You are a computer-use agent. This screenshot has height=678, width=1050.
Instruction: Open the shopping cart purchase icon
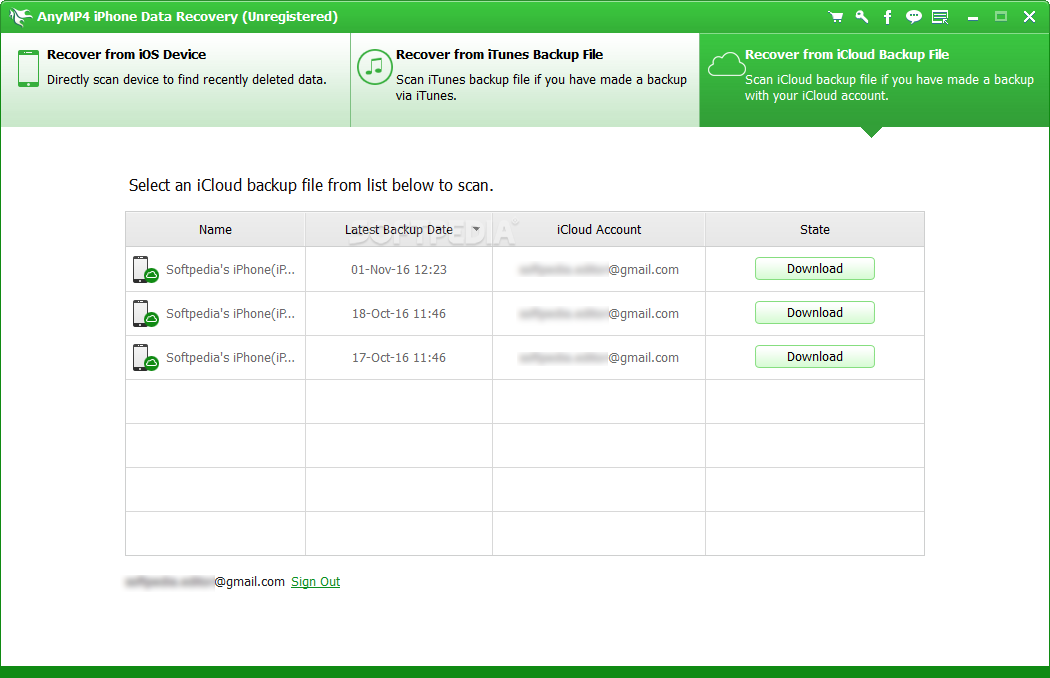[835, 17]
